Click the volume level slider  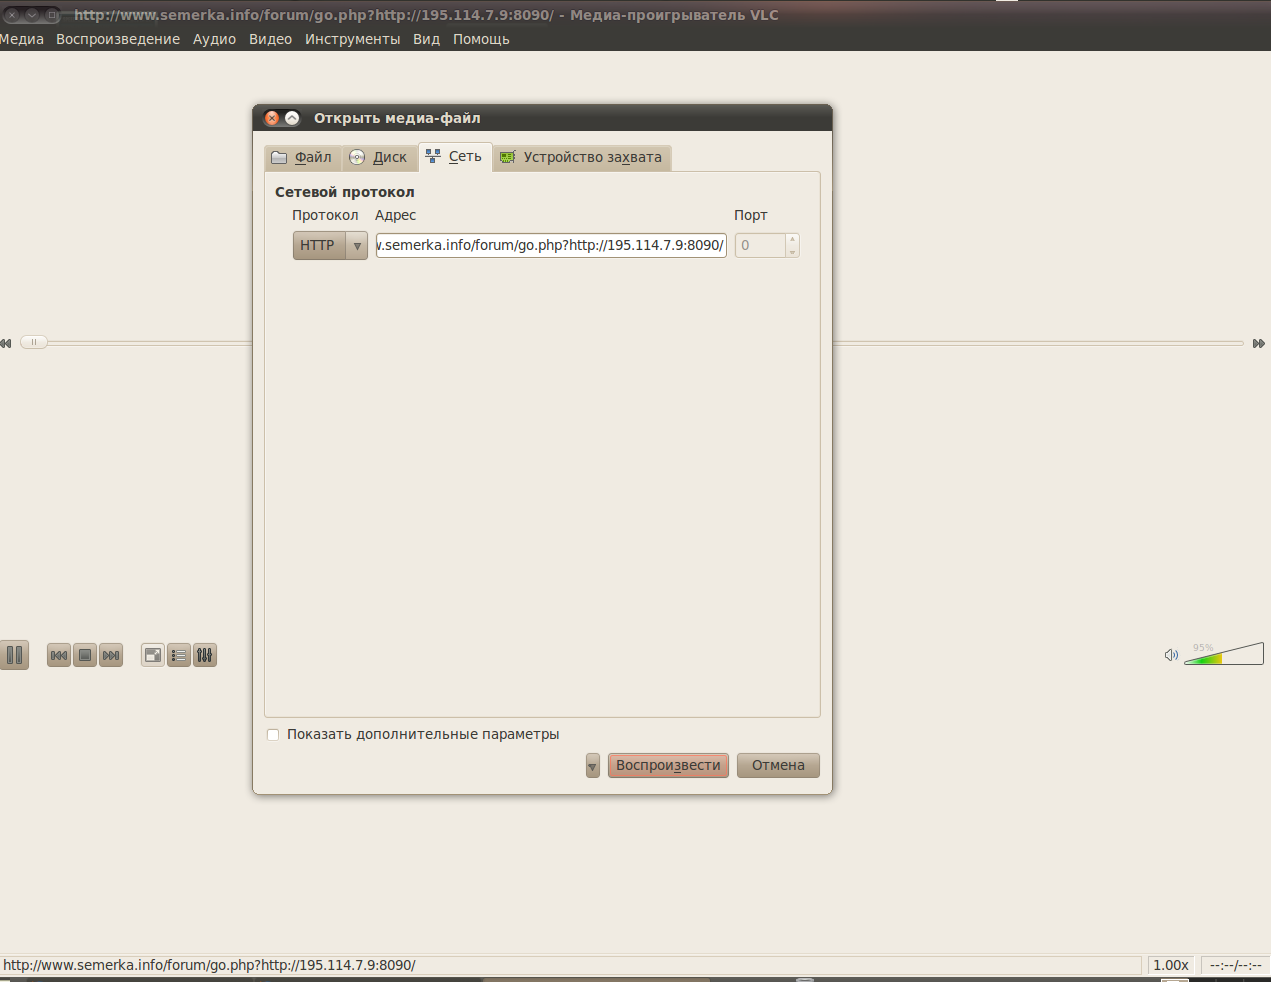(x=1224, y=655)
